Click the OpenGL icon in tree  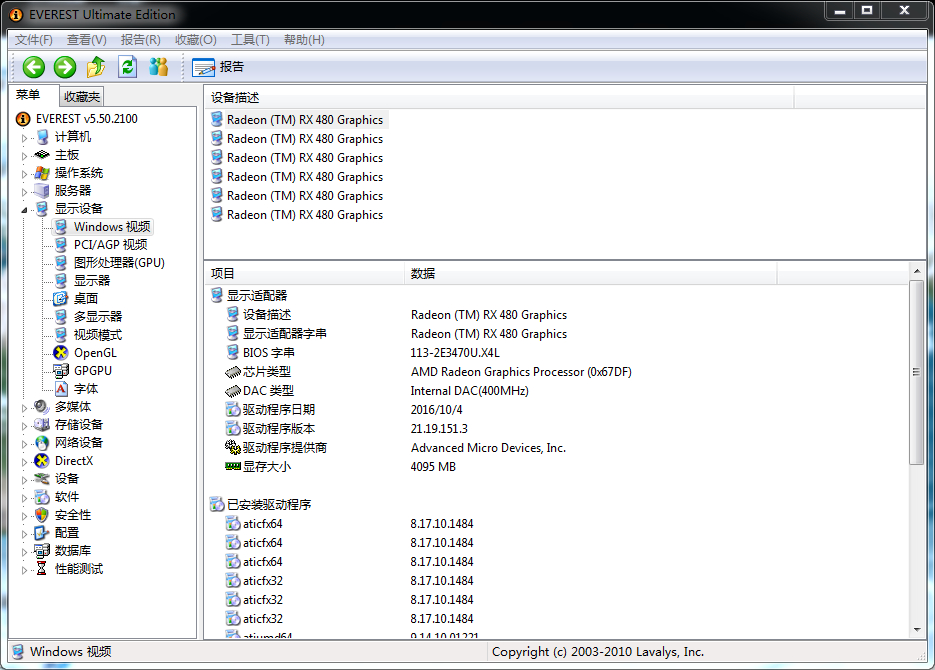coord(61,353)
